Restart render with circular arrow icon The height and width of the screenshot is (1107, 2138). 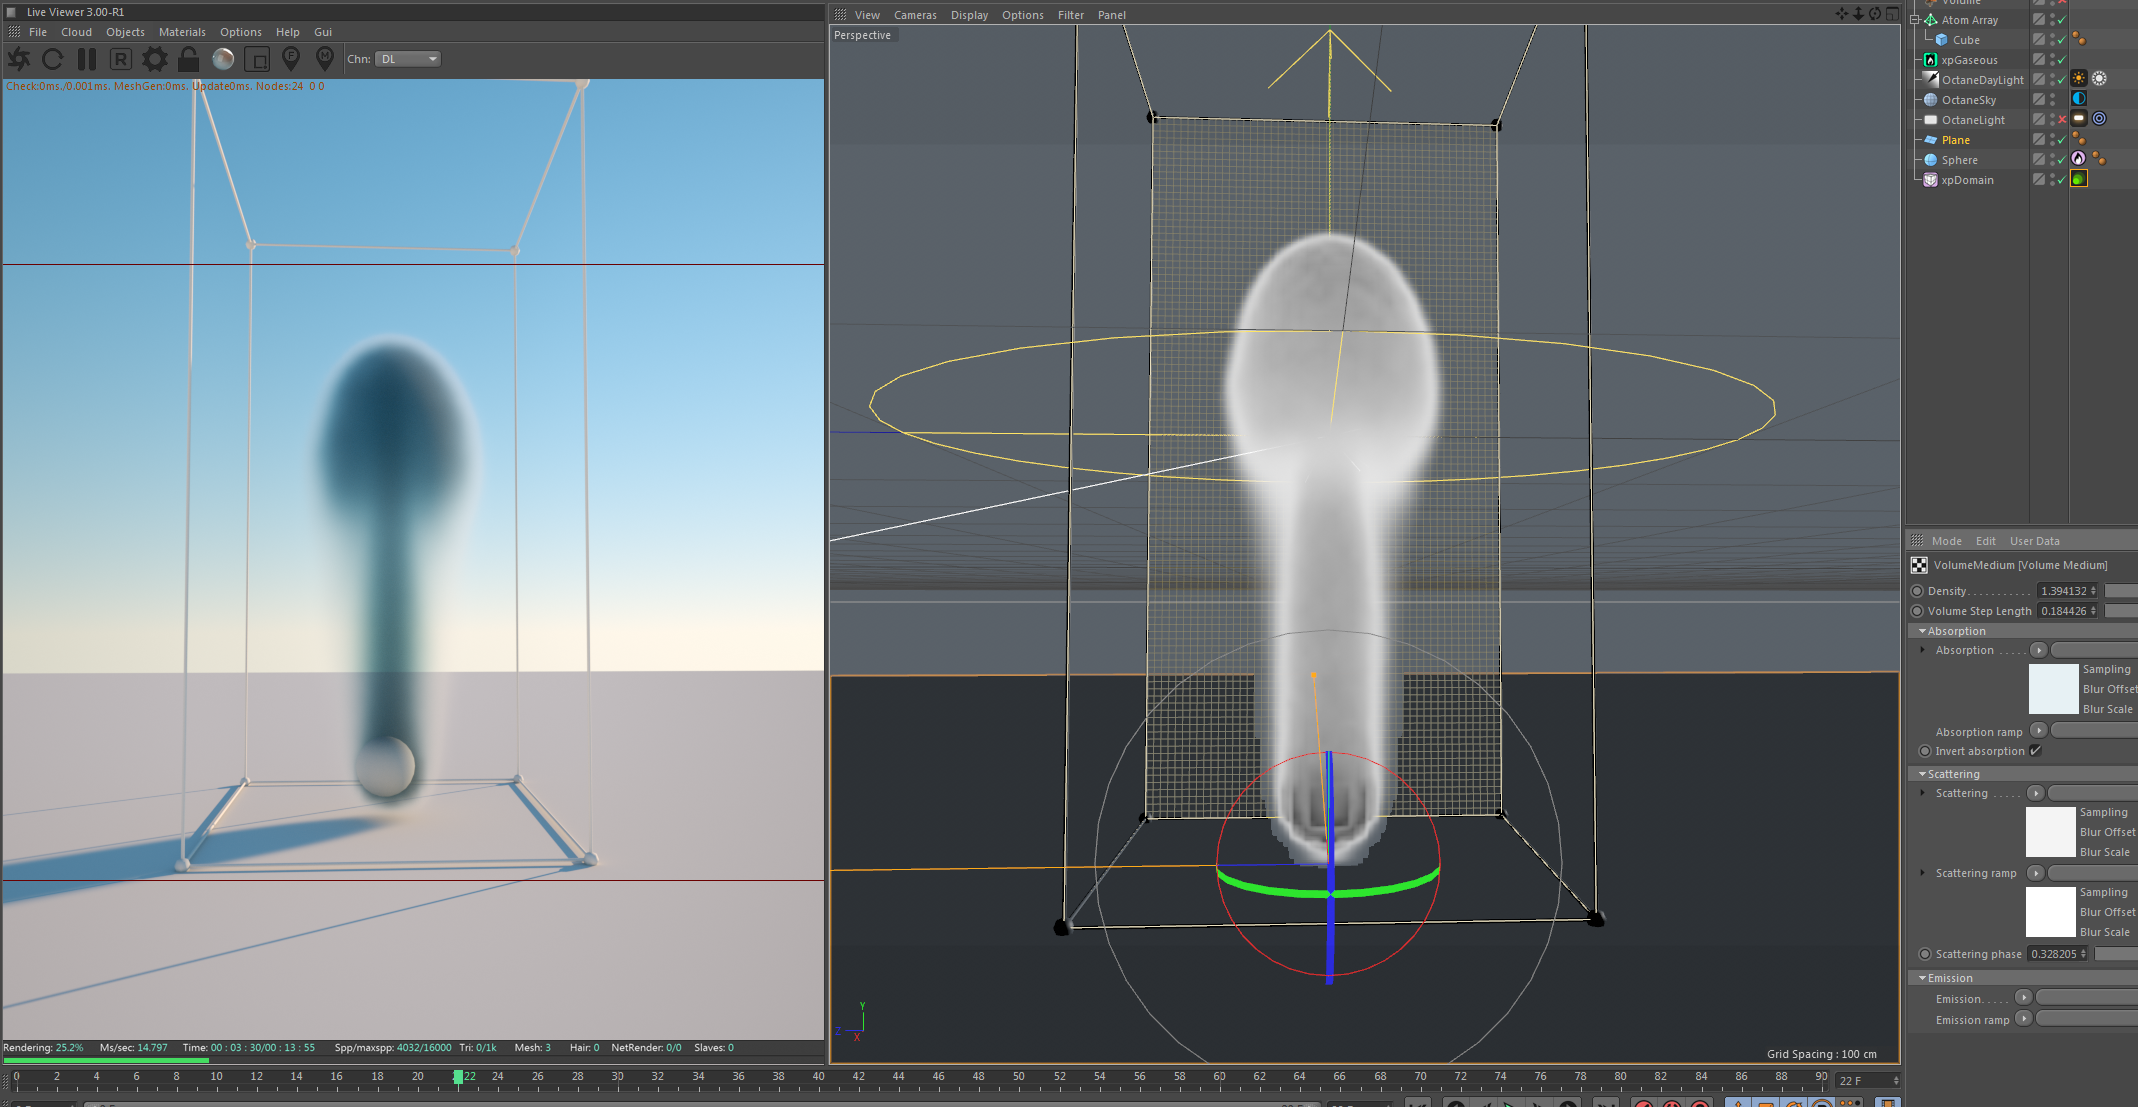53,59
